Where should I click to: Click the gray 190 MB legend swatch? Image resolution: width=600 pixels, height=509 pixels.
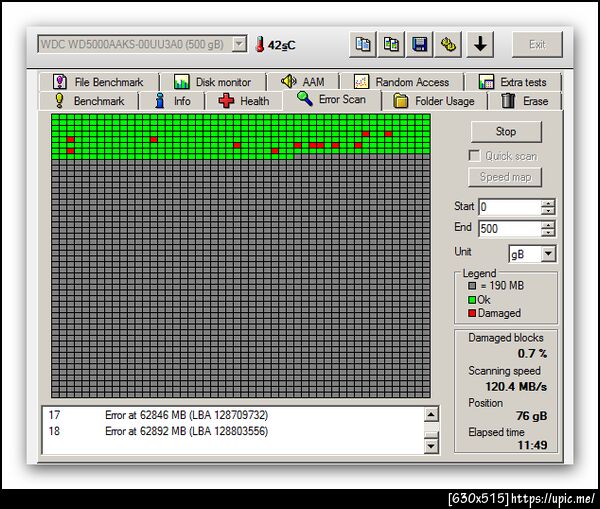point(472,286)
